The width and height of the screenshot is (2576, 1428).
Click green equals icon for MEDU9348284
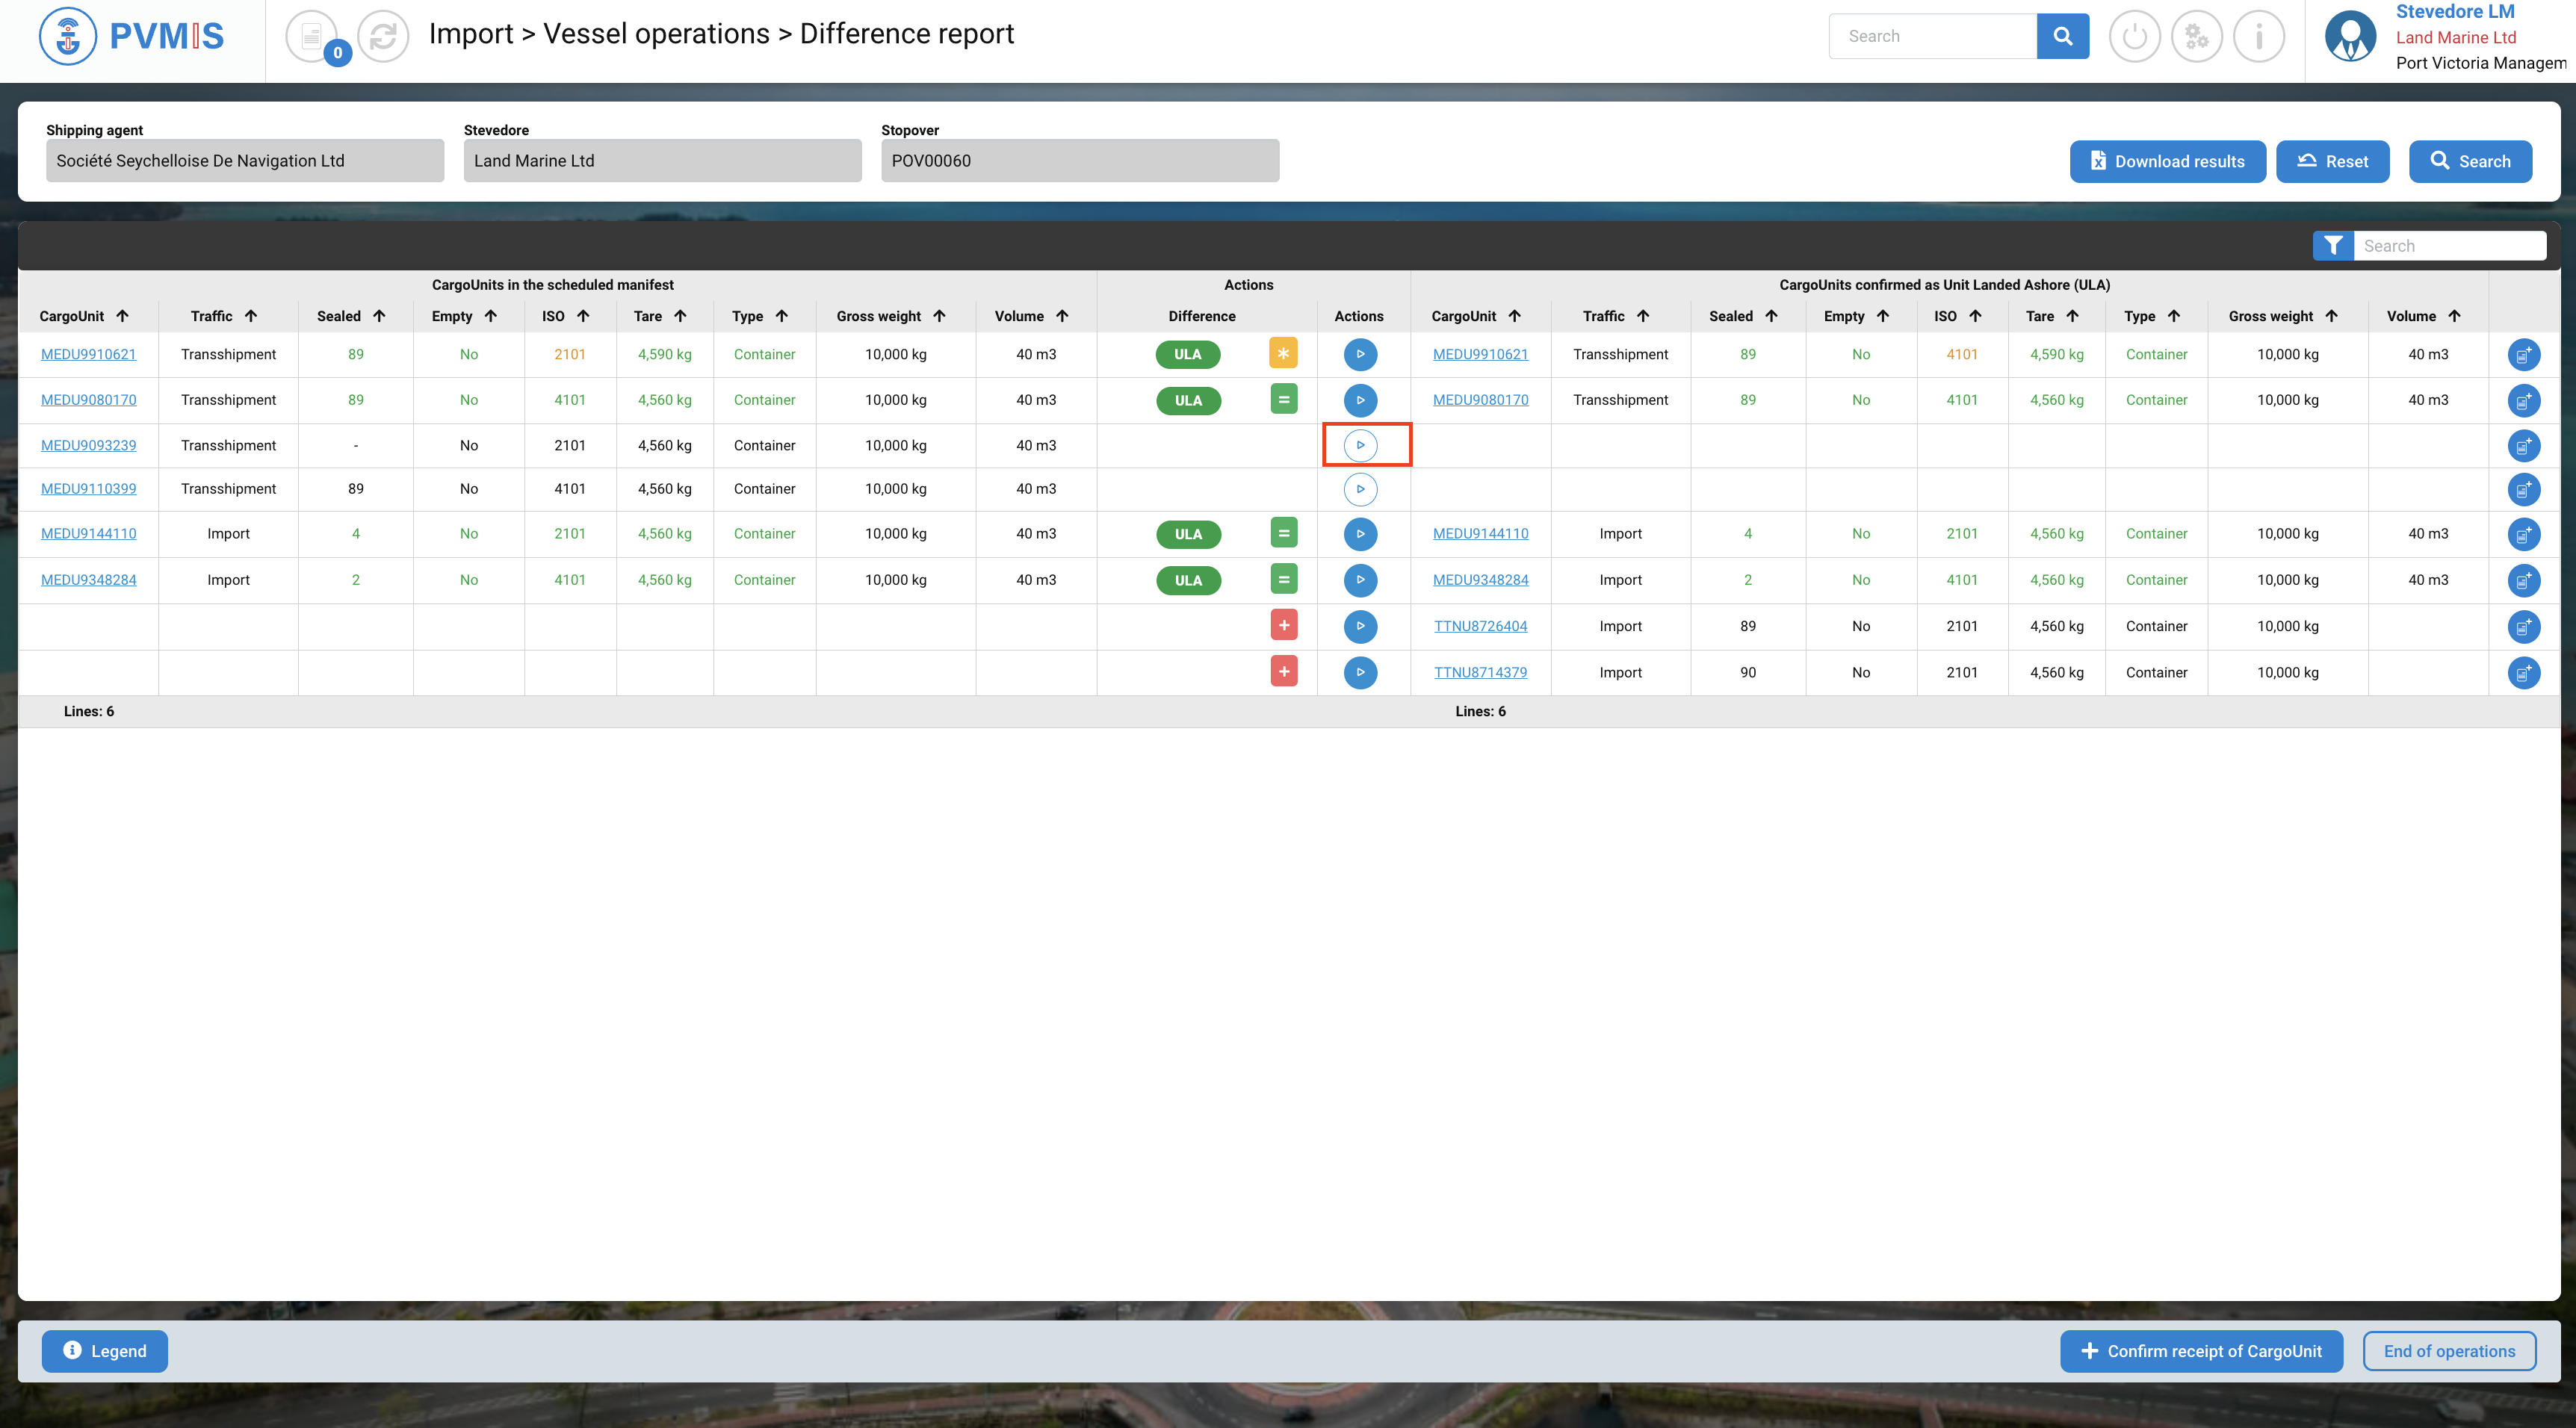click(1283, 579)
